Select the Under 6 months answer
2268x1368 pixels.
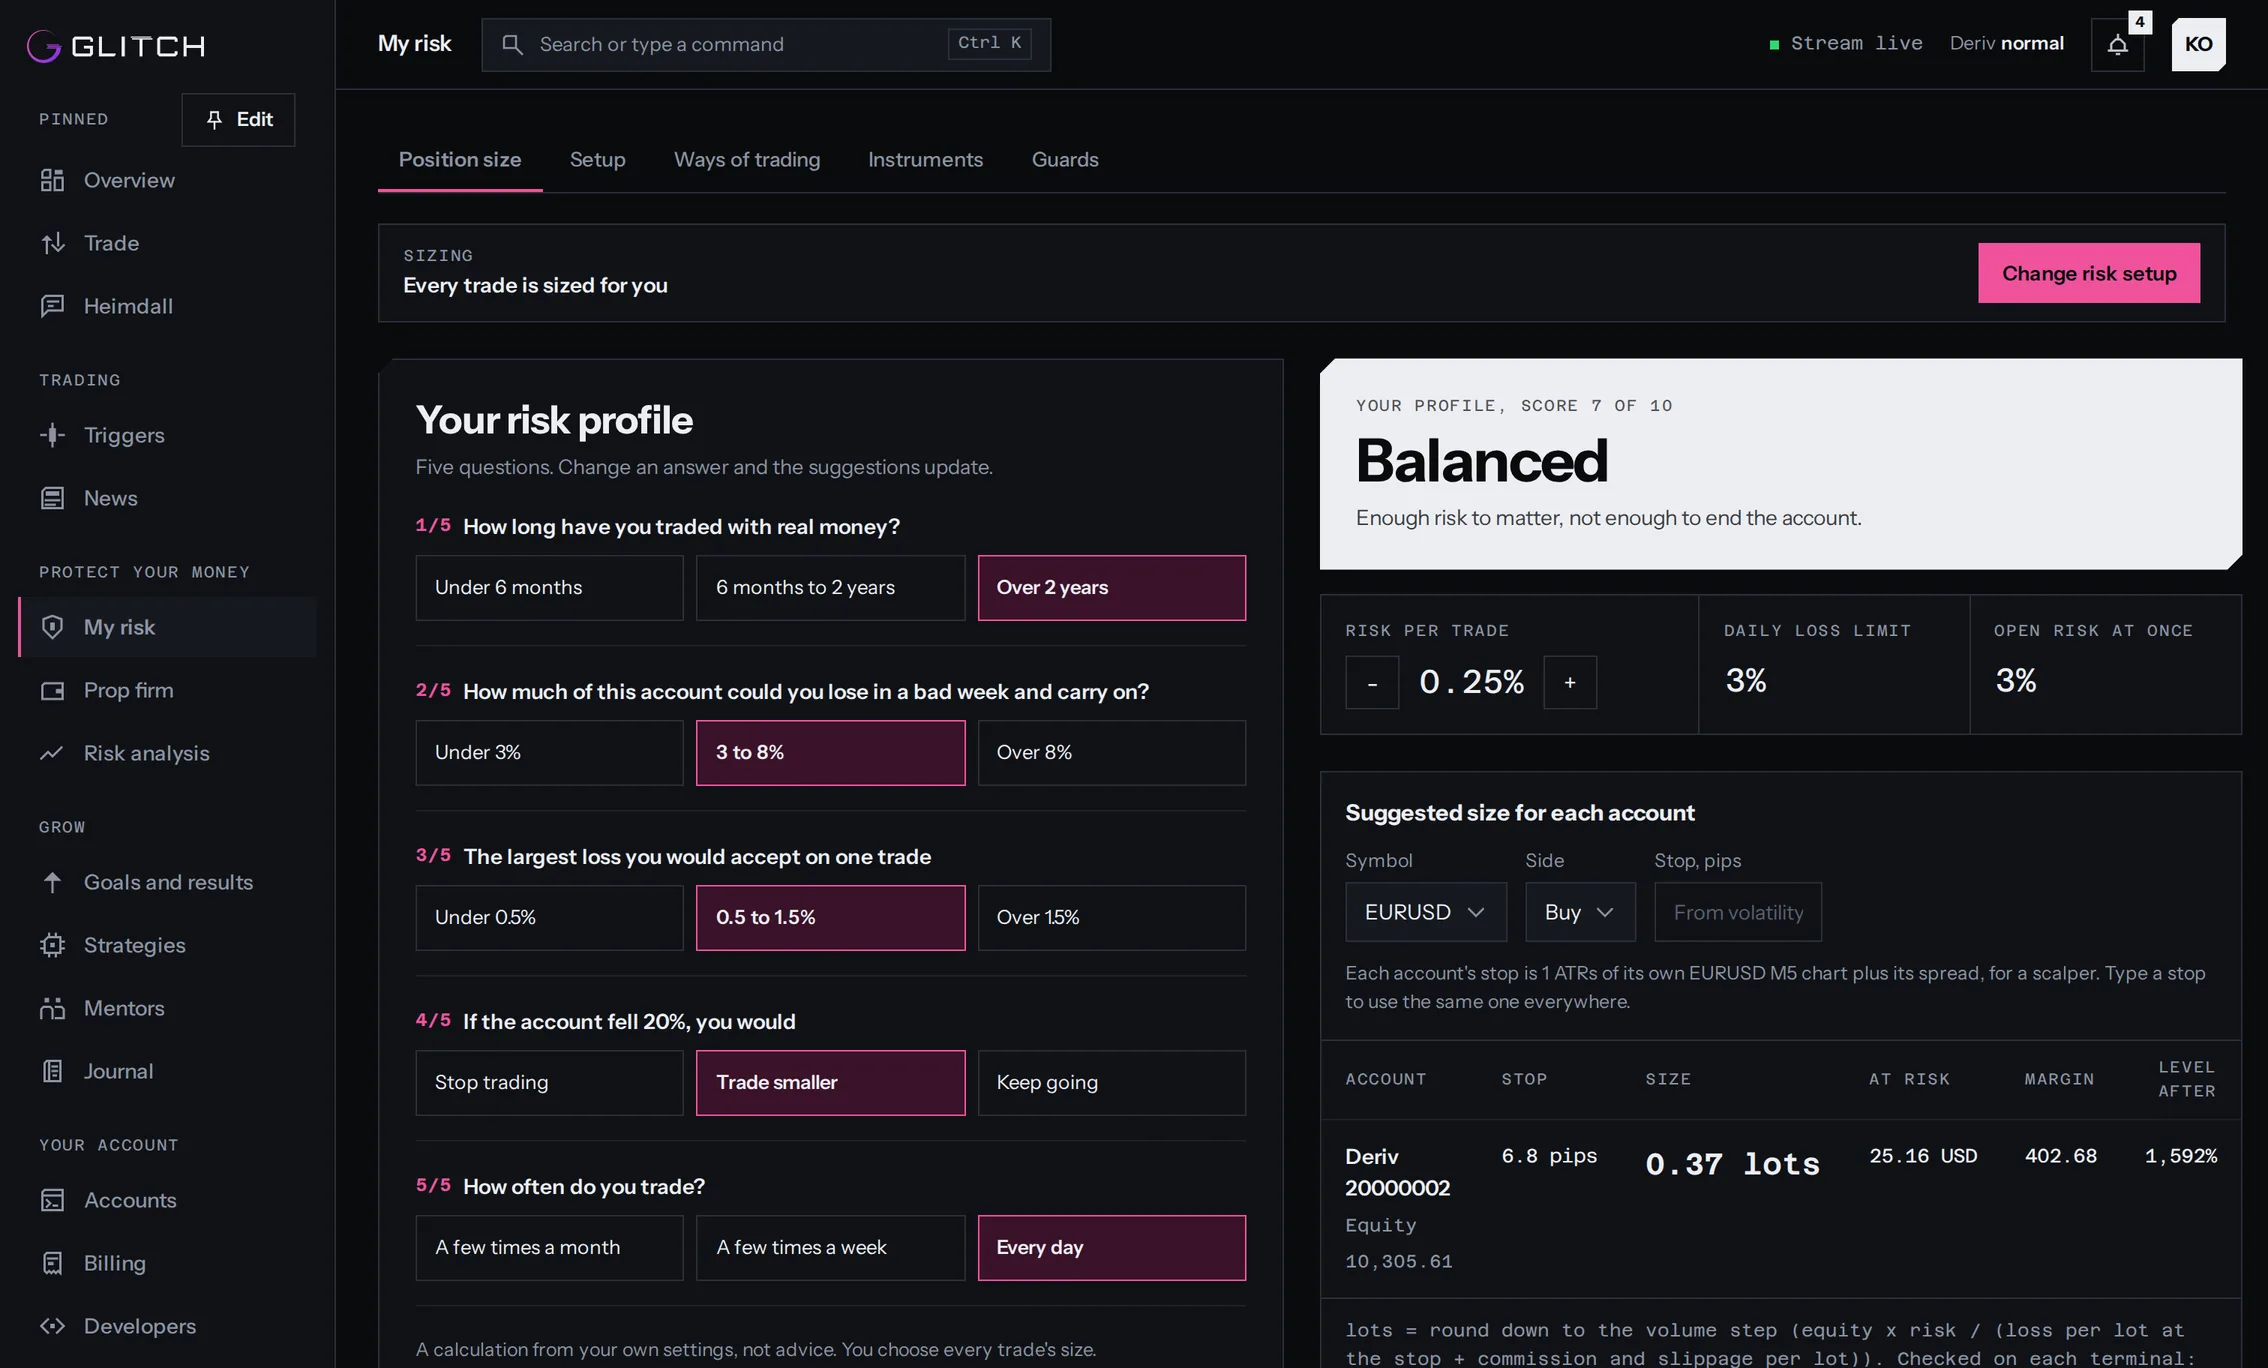coord(549,588)
